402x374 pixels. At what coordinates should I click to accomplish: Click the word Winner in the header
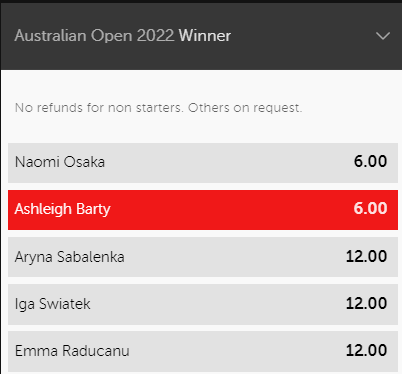(x=205, y=36)
